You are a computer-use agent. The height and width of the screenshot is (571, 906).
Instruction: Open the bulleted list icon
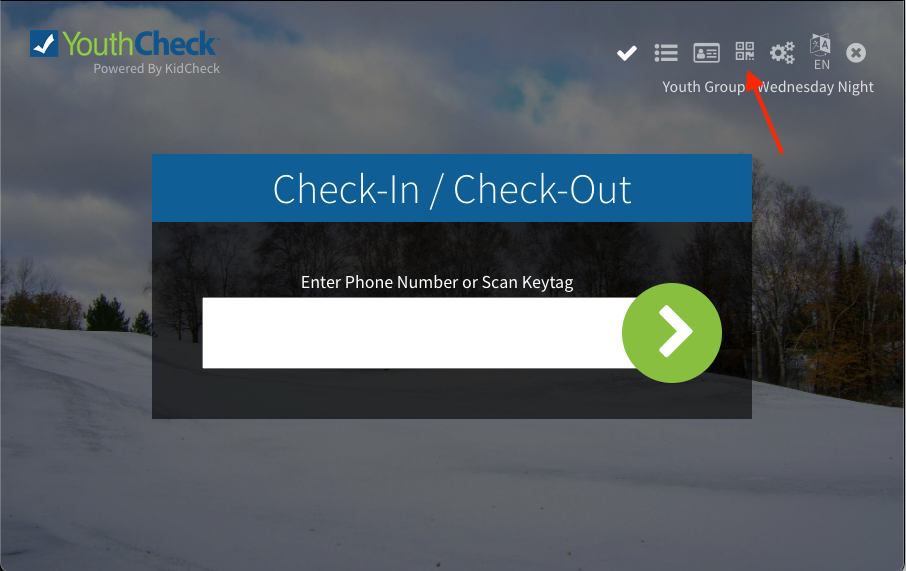pyautogui.click(x=666, y=53)
